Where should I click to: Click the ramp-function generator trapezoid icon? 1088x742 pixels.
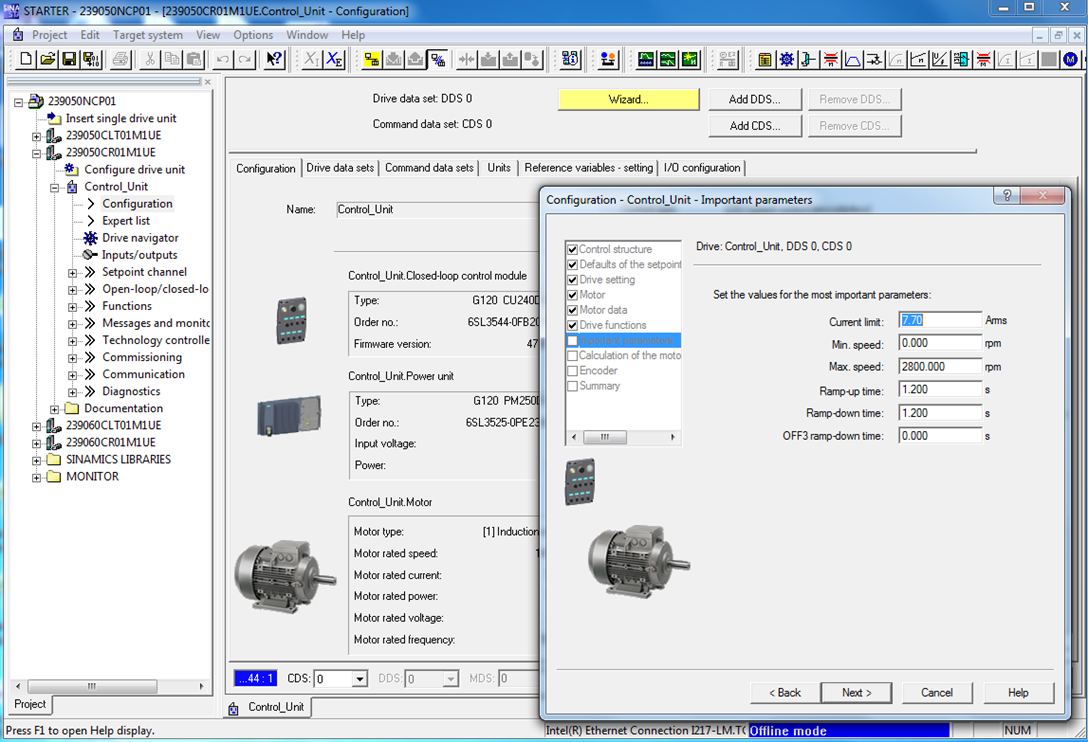pyautogui.click(x=853, y=60)
